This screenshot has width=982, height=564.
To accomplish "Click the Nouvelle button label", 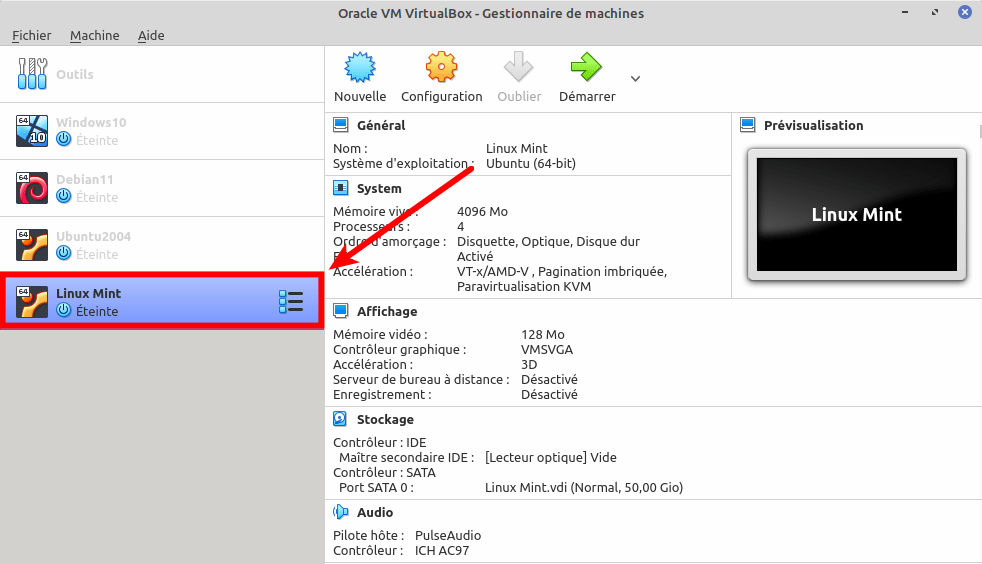I will (x=360, y=96).
